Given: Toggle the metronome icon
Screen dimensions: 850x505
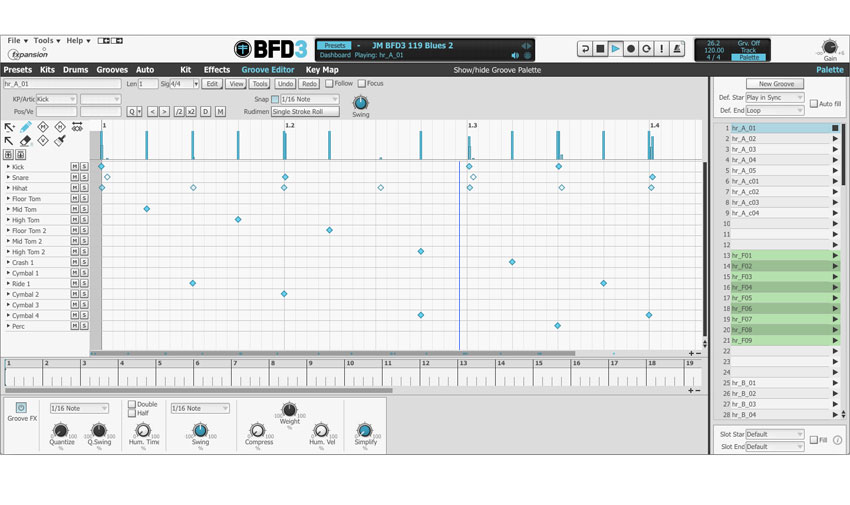Looking at the screenshot, I should click(677, 49).
